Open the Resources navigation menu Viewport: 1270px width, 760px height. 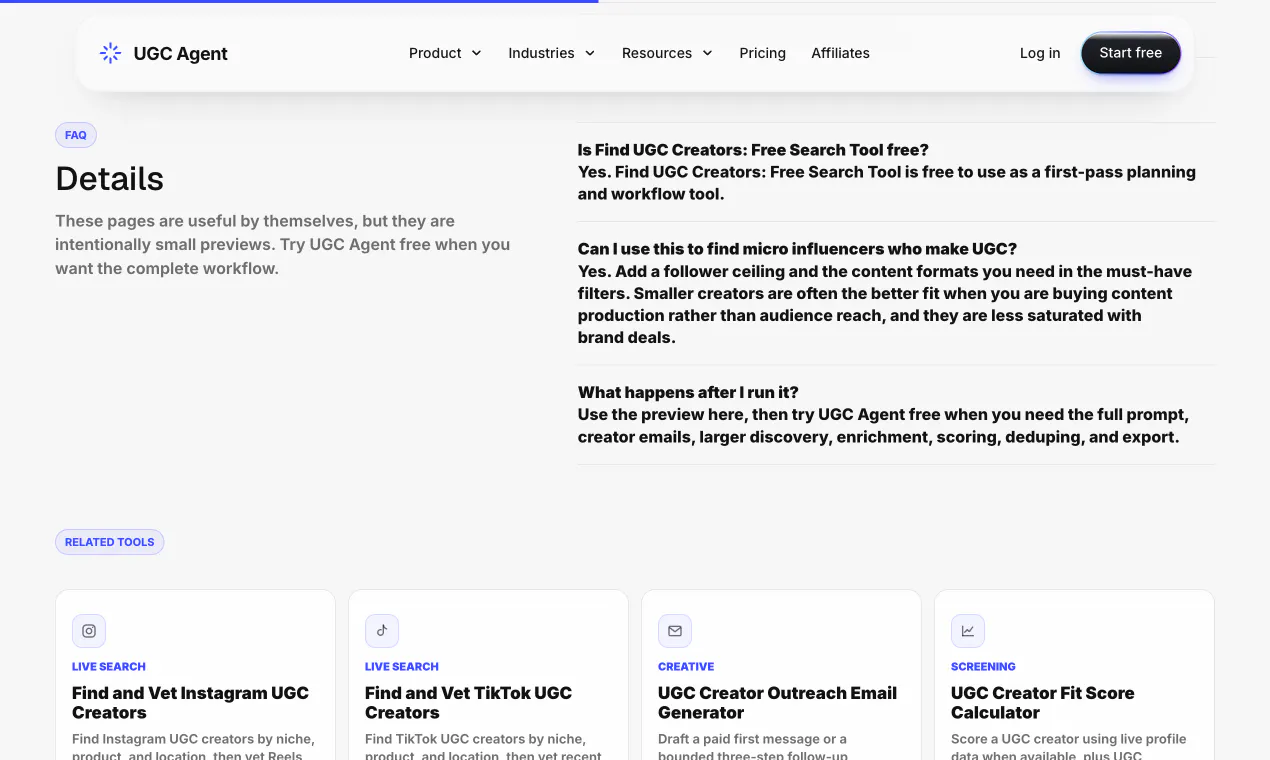[x=667, y=53]
